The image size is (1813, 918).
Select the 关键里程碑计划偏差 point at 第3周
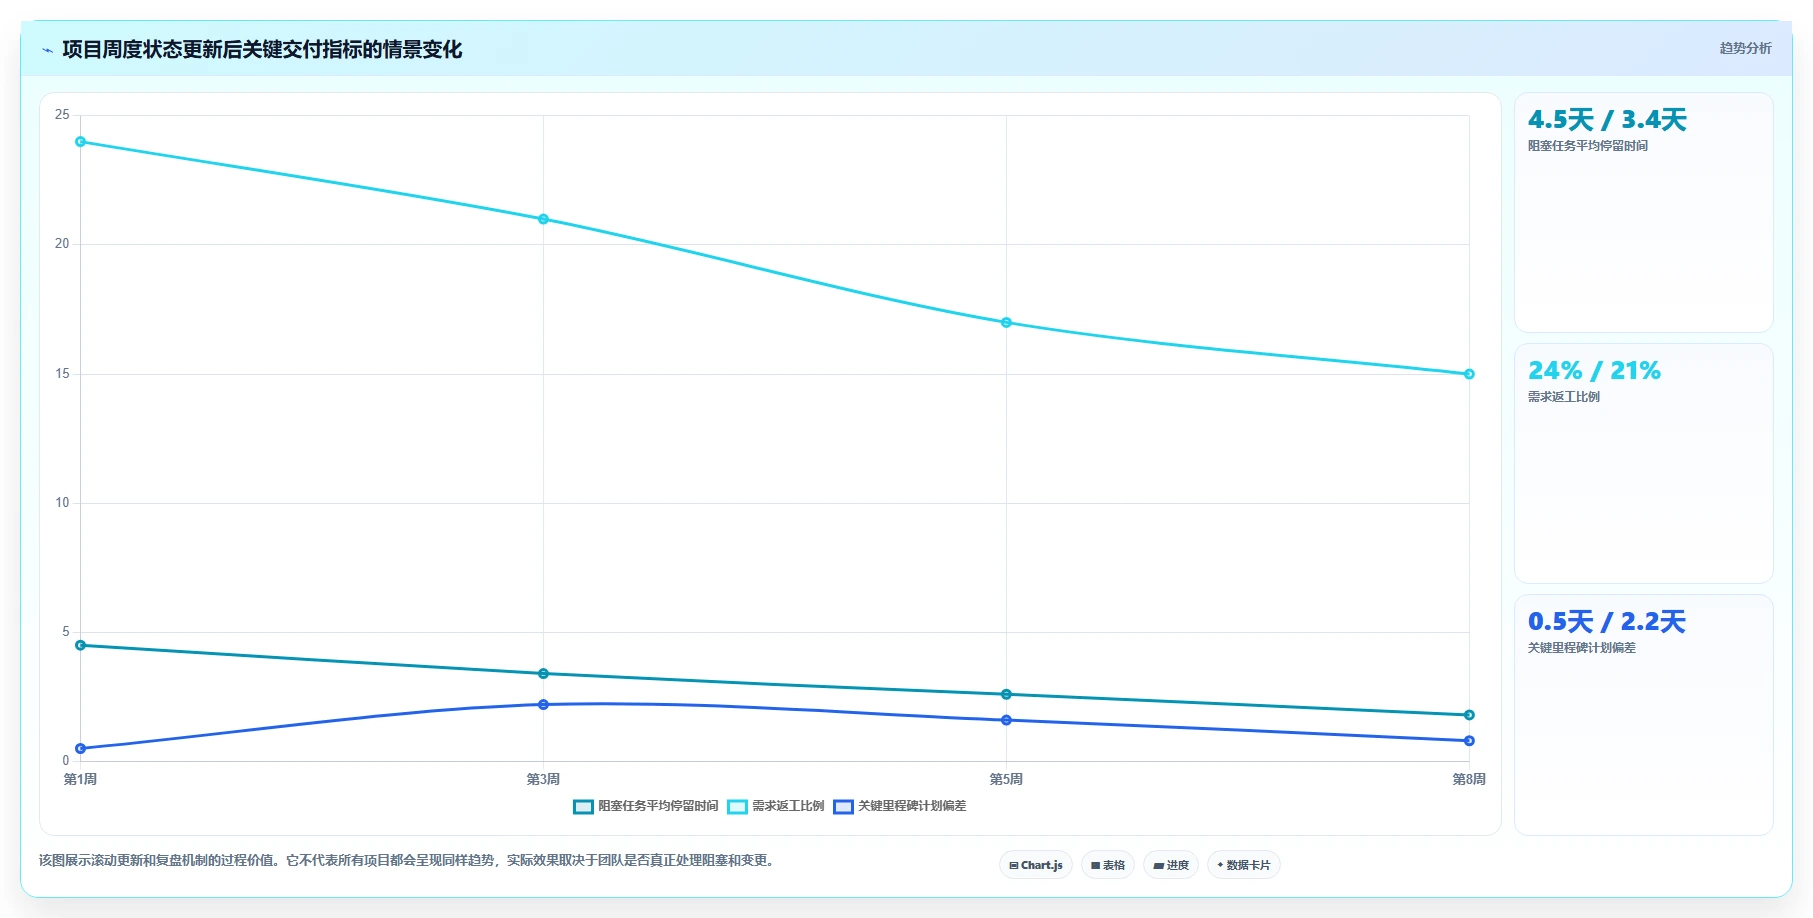[543, 705]
